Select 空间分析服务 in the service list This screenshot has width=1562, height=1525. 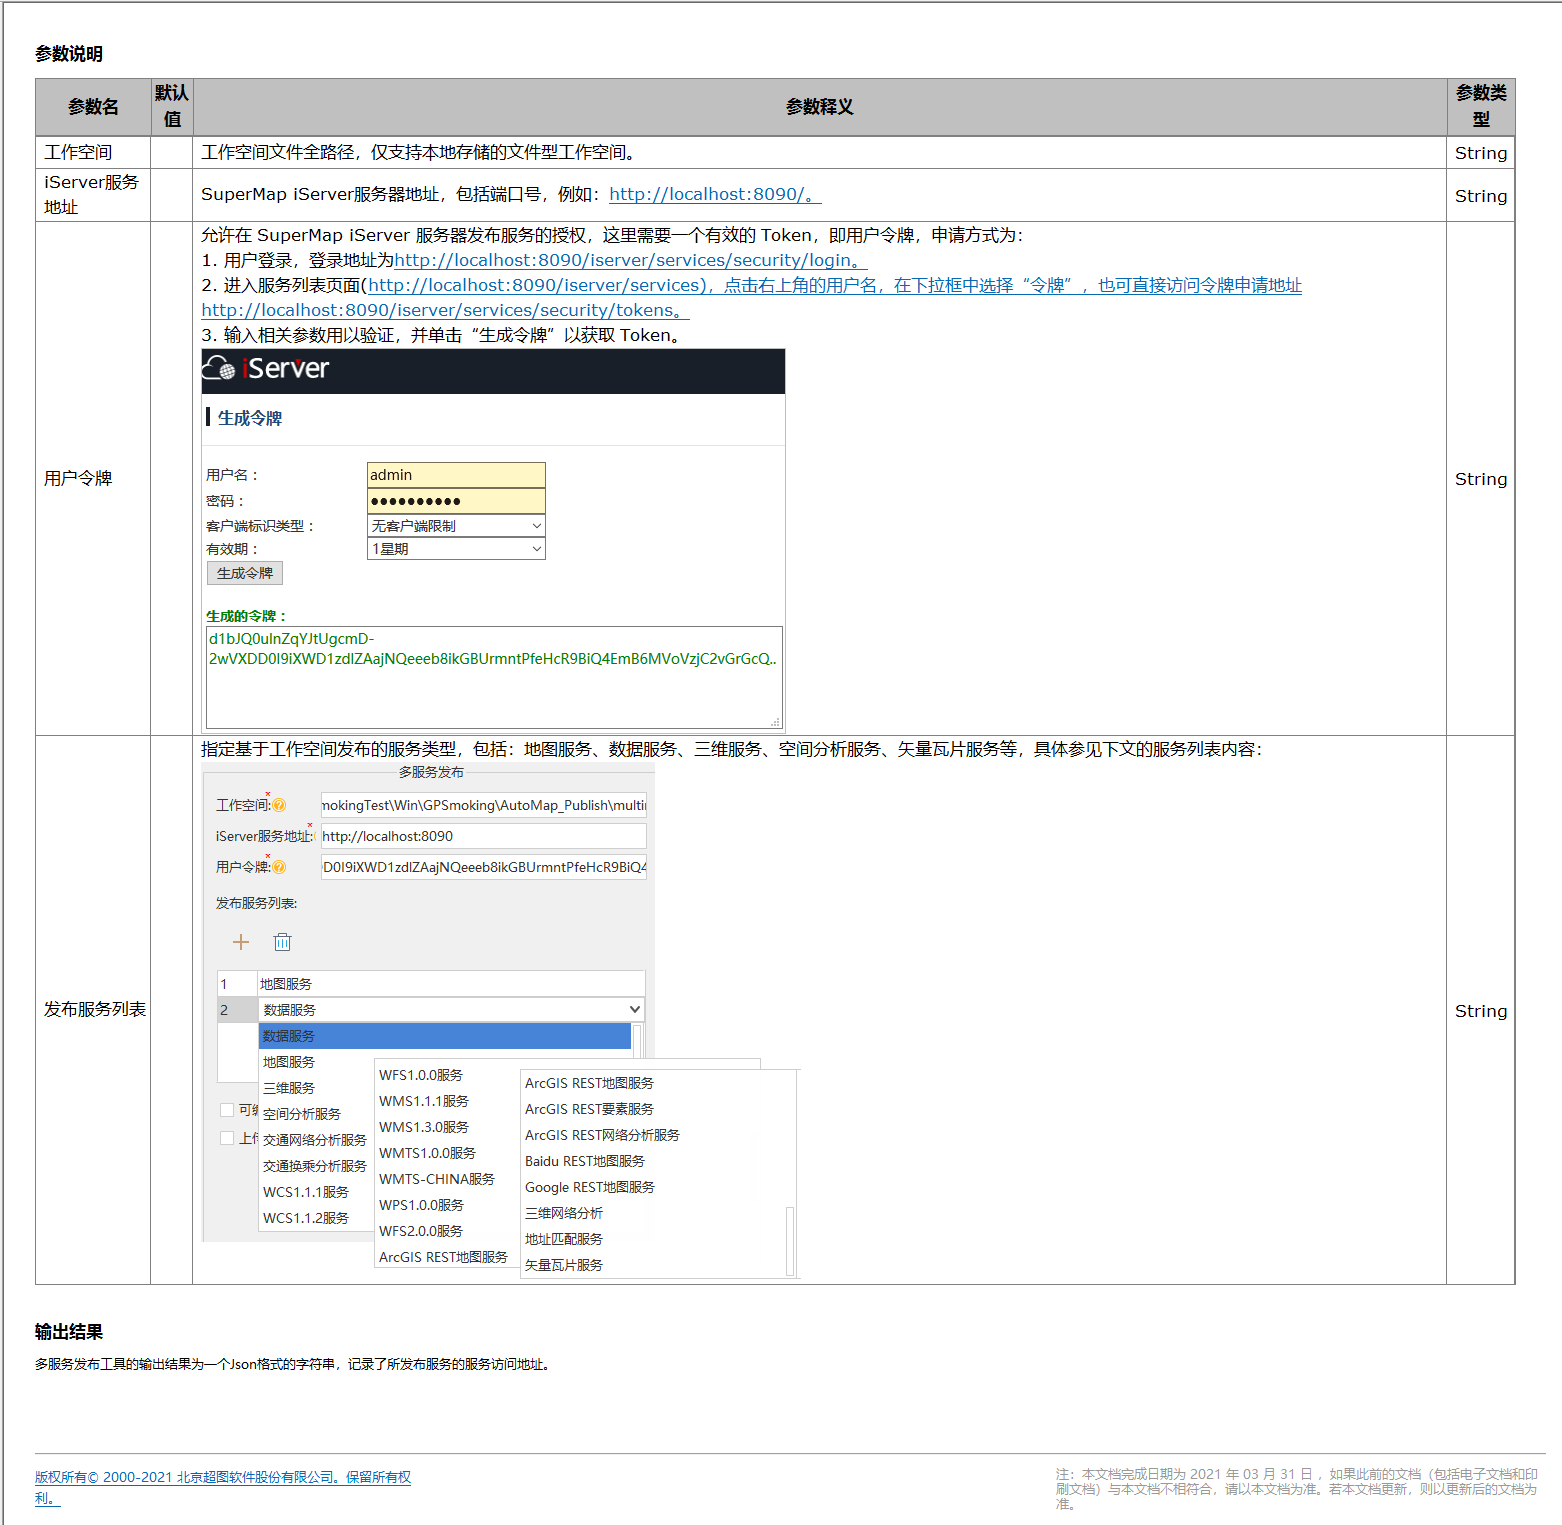(302, 1114)
